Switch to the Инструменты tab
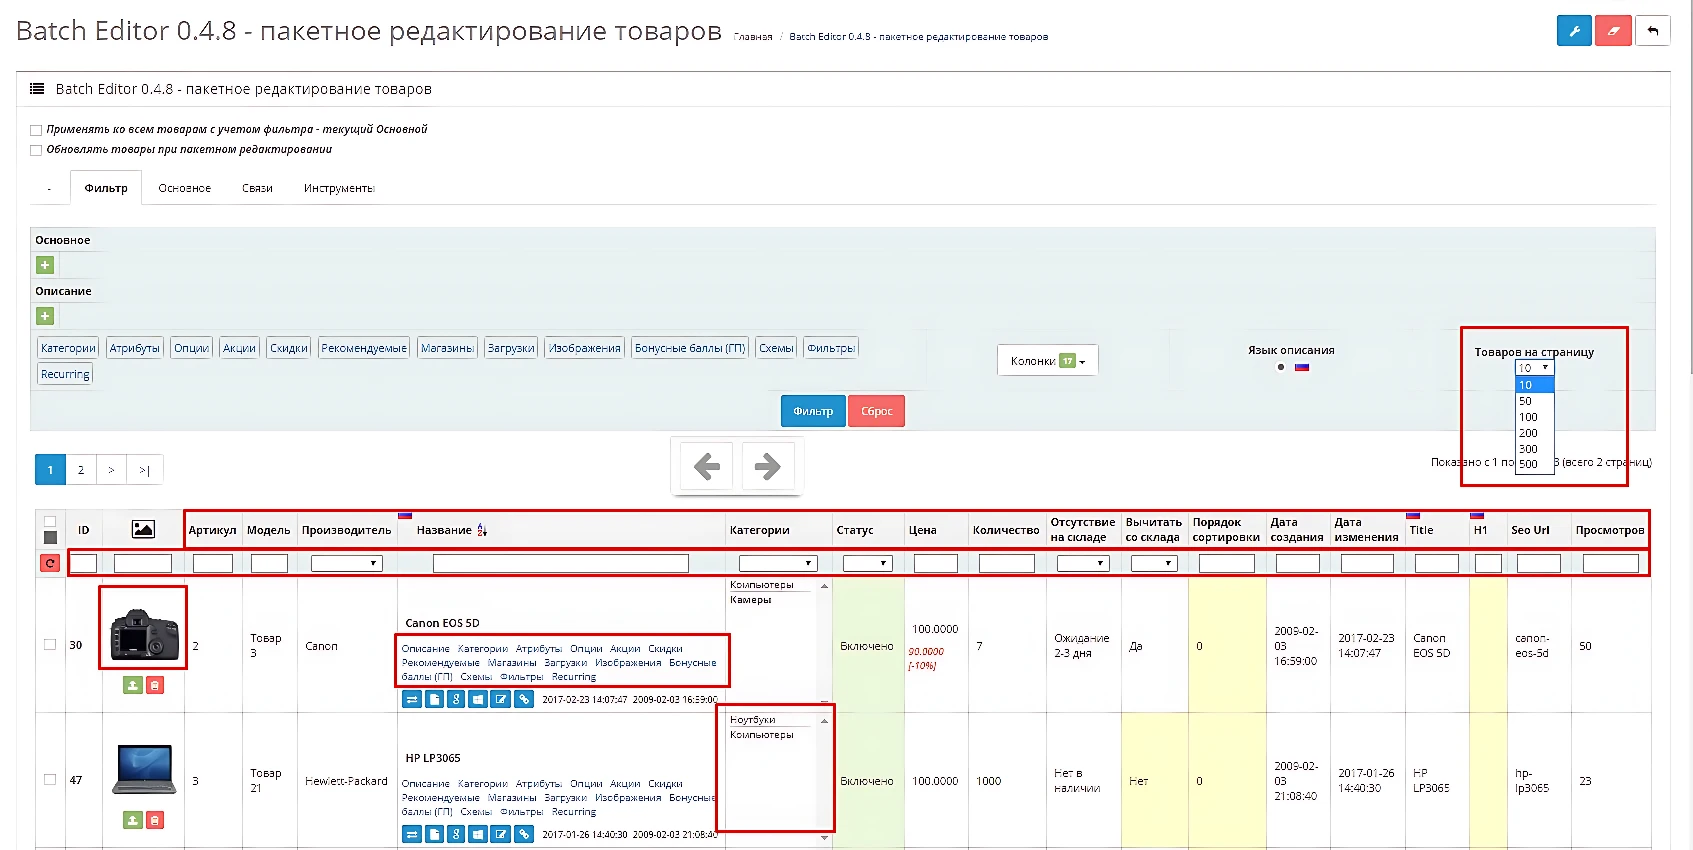Screen dimensions: 1693x850 (339, 188)
